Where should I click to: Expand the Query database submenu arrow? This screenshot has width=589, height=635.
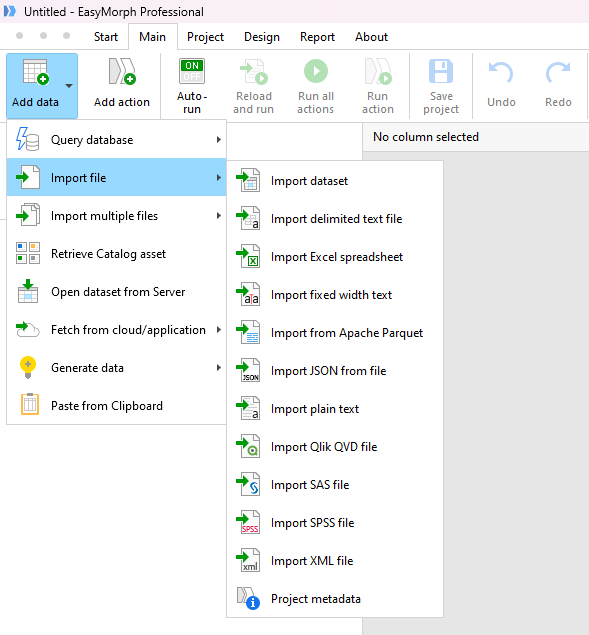(219, 140)
